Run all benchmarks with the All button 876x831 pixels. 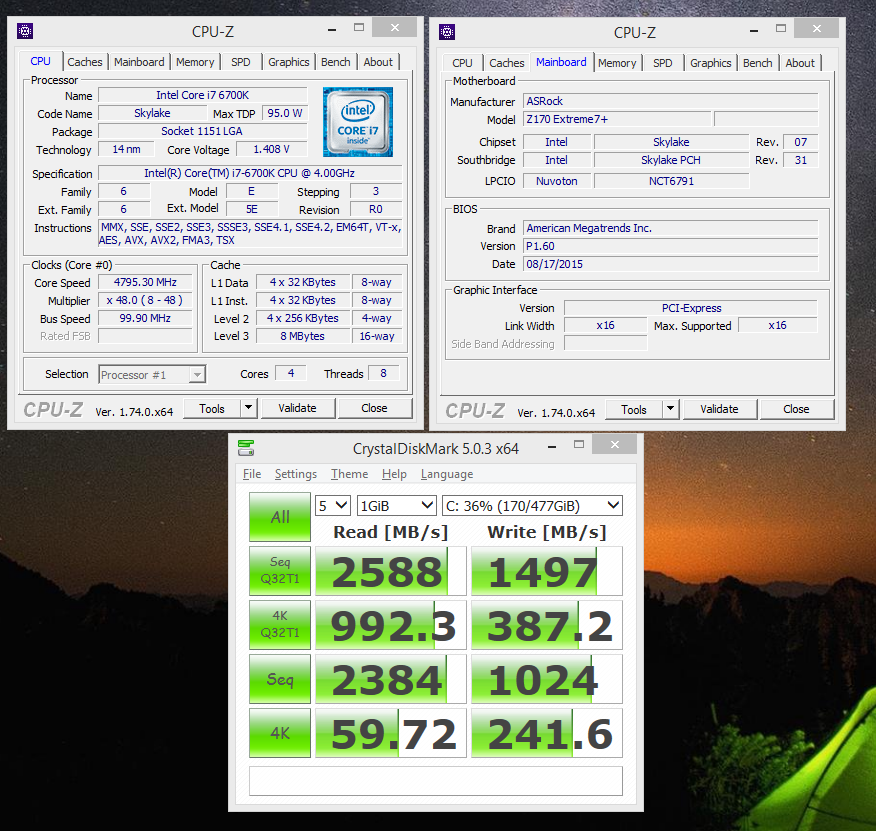tap(280, 517)
